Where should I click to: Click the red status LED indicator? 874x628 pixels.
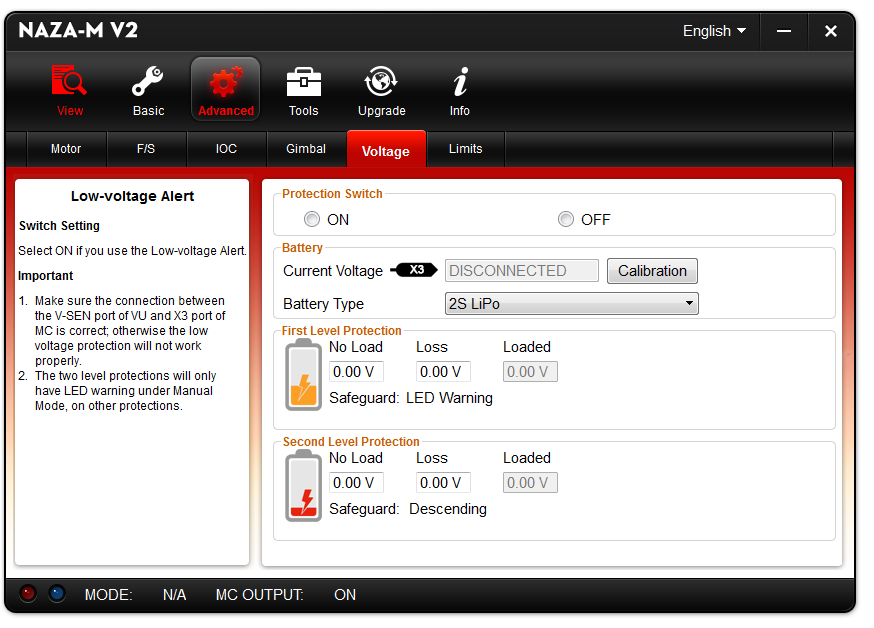[28, 594]
